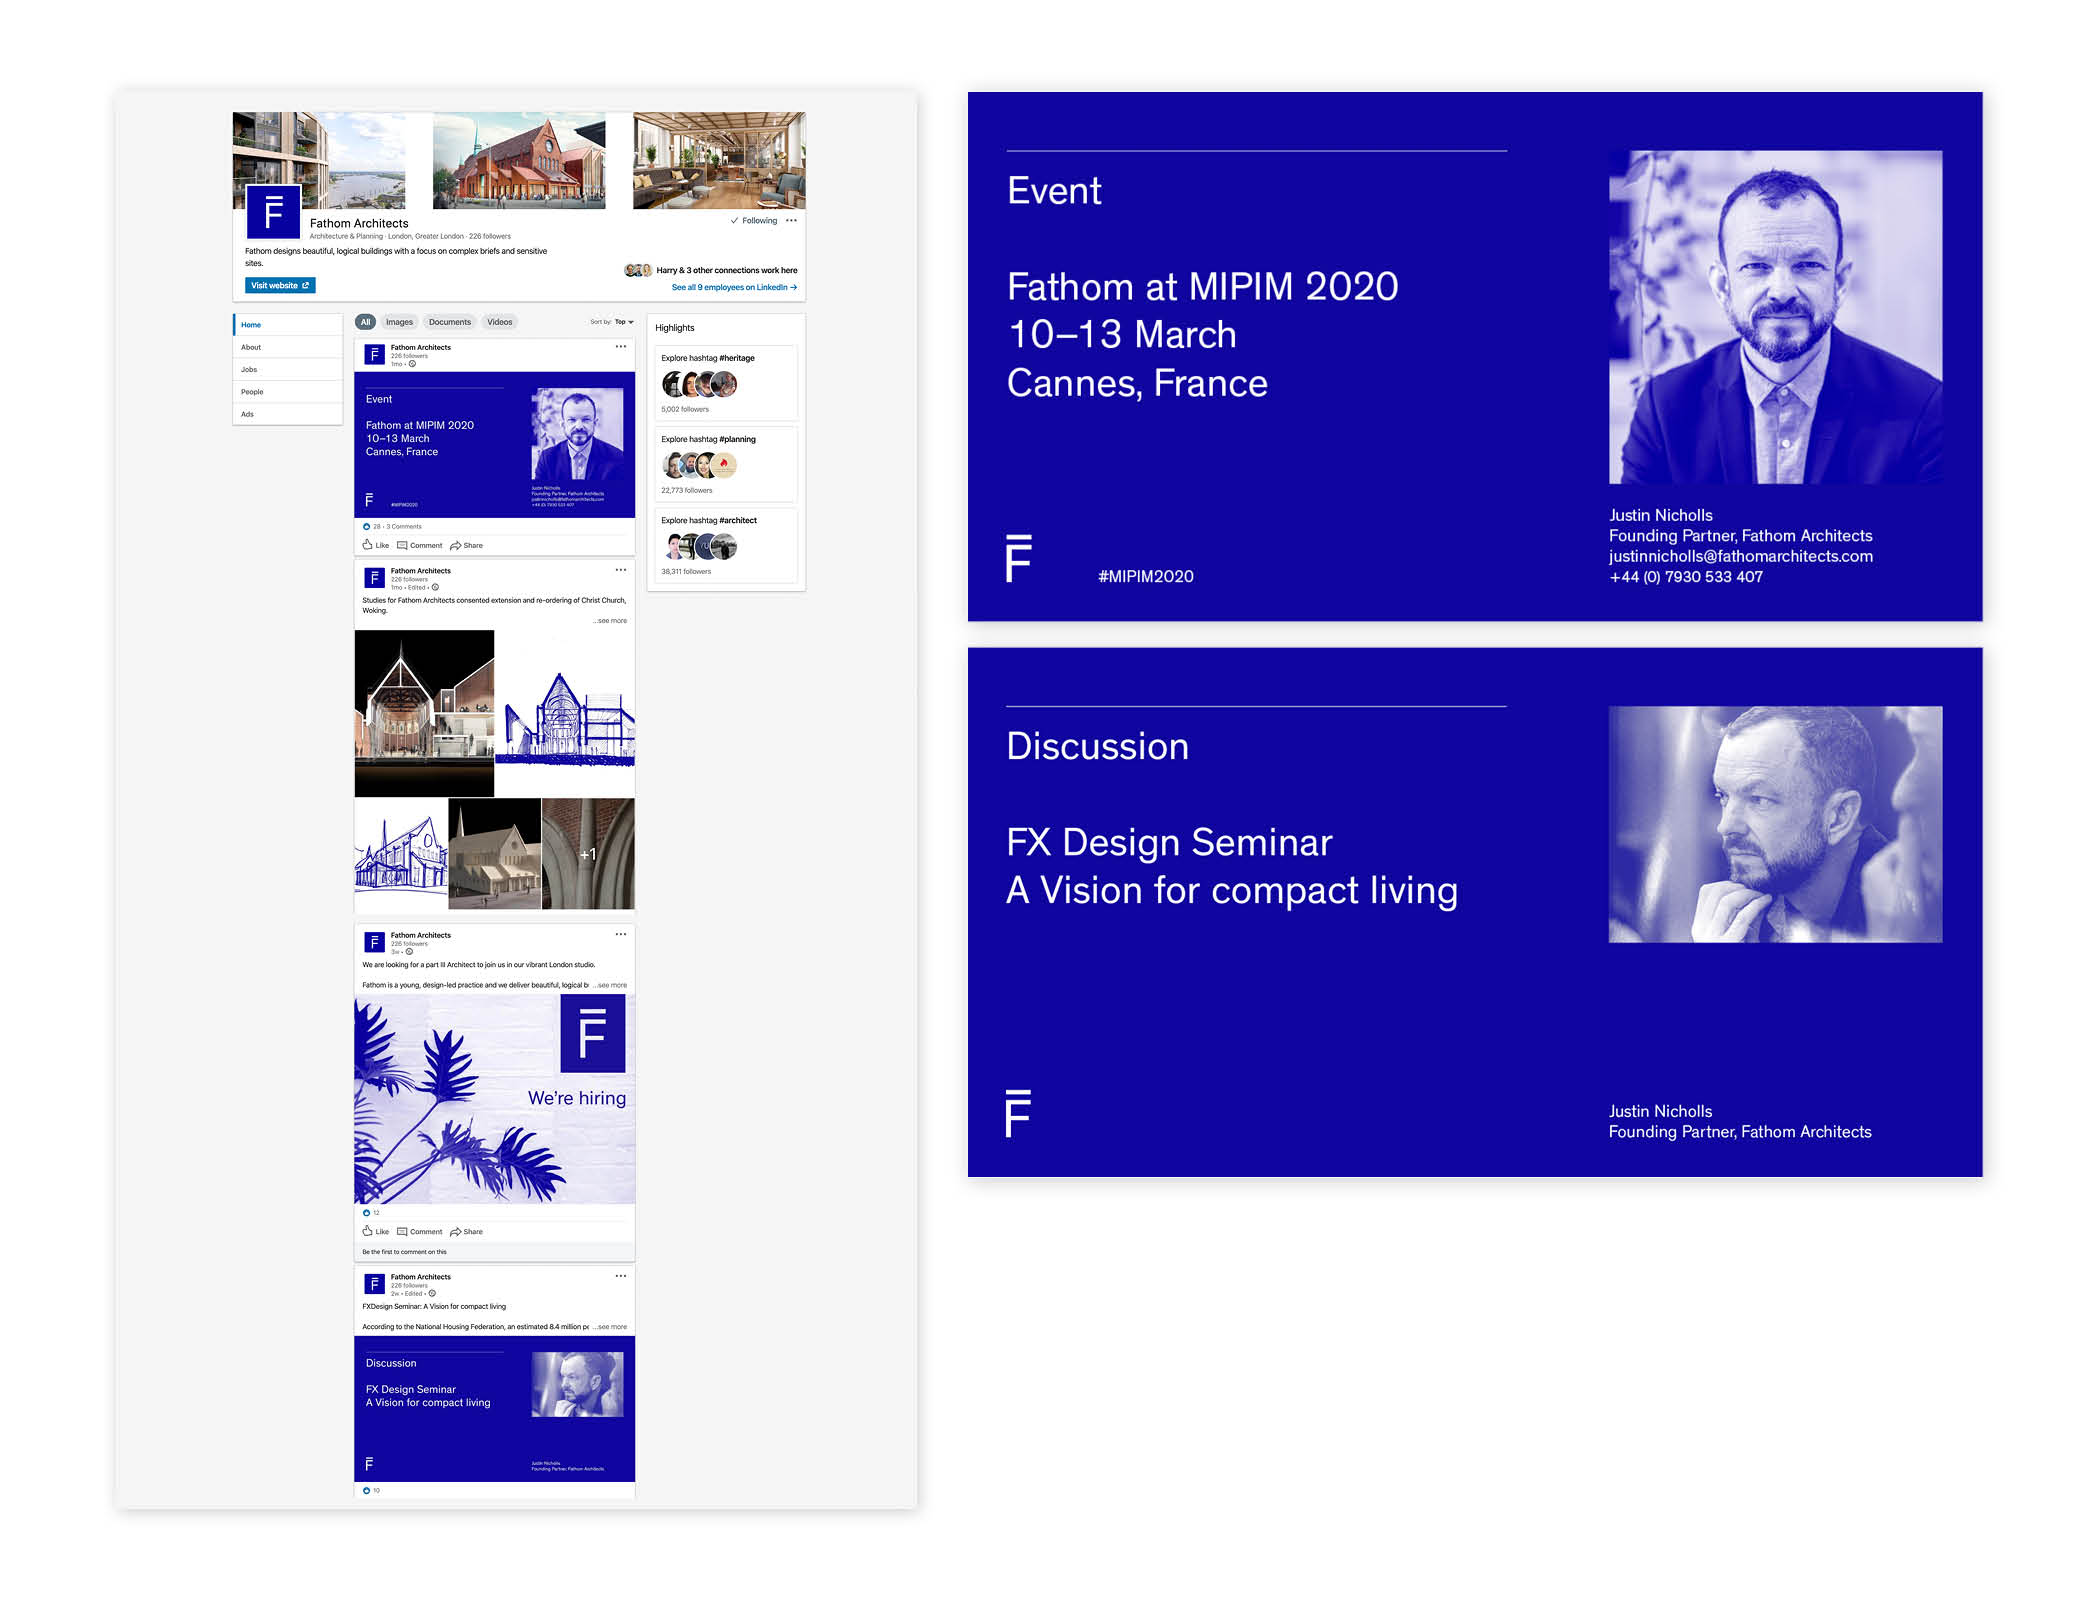Screen dimensions: 2100x1600
Task: Open the MIPIM 2020 event post image
Action: 495,445
